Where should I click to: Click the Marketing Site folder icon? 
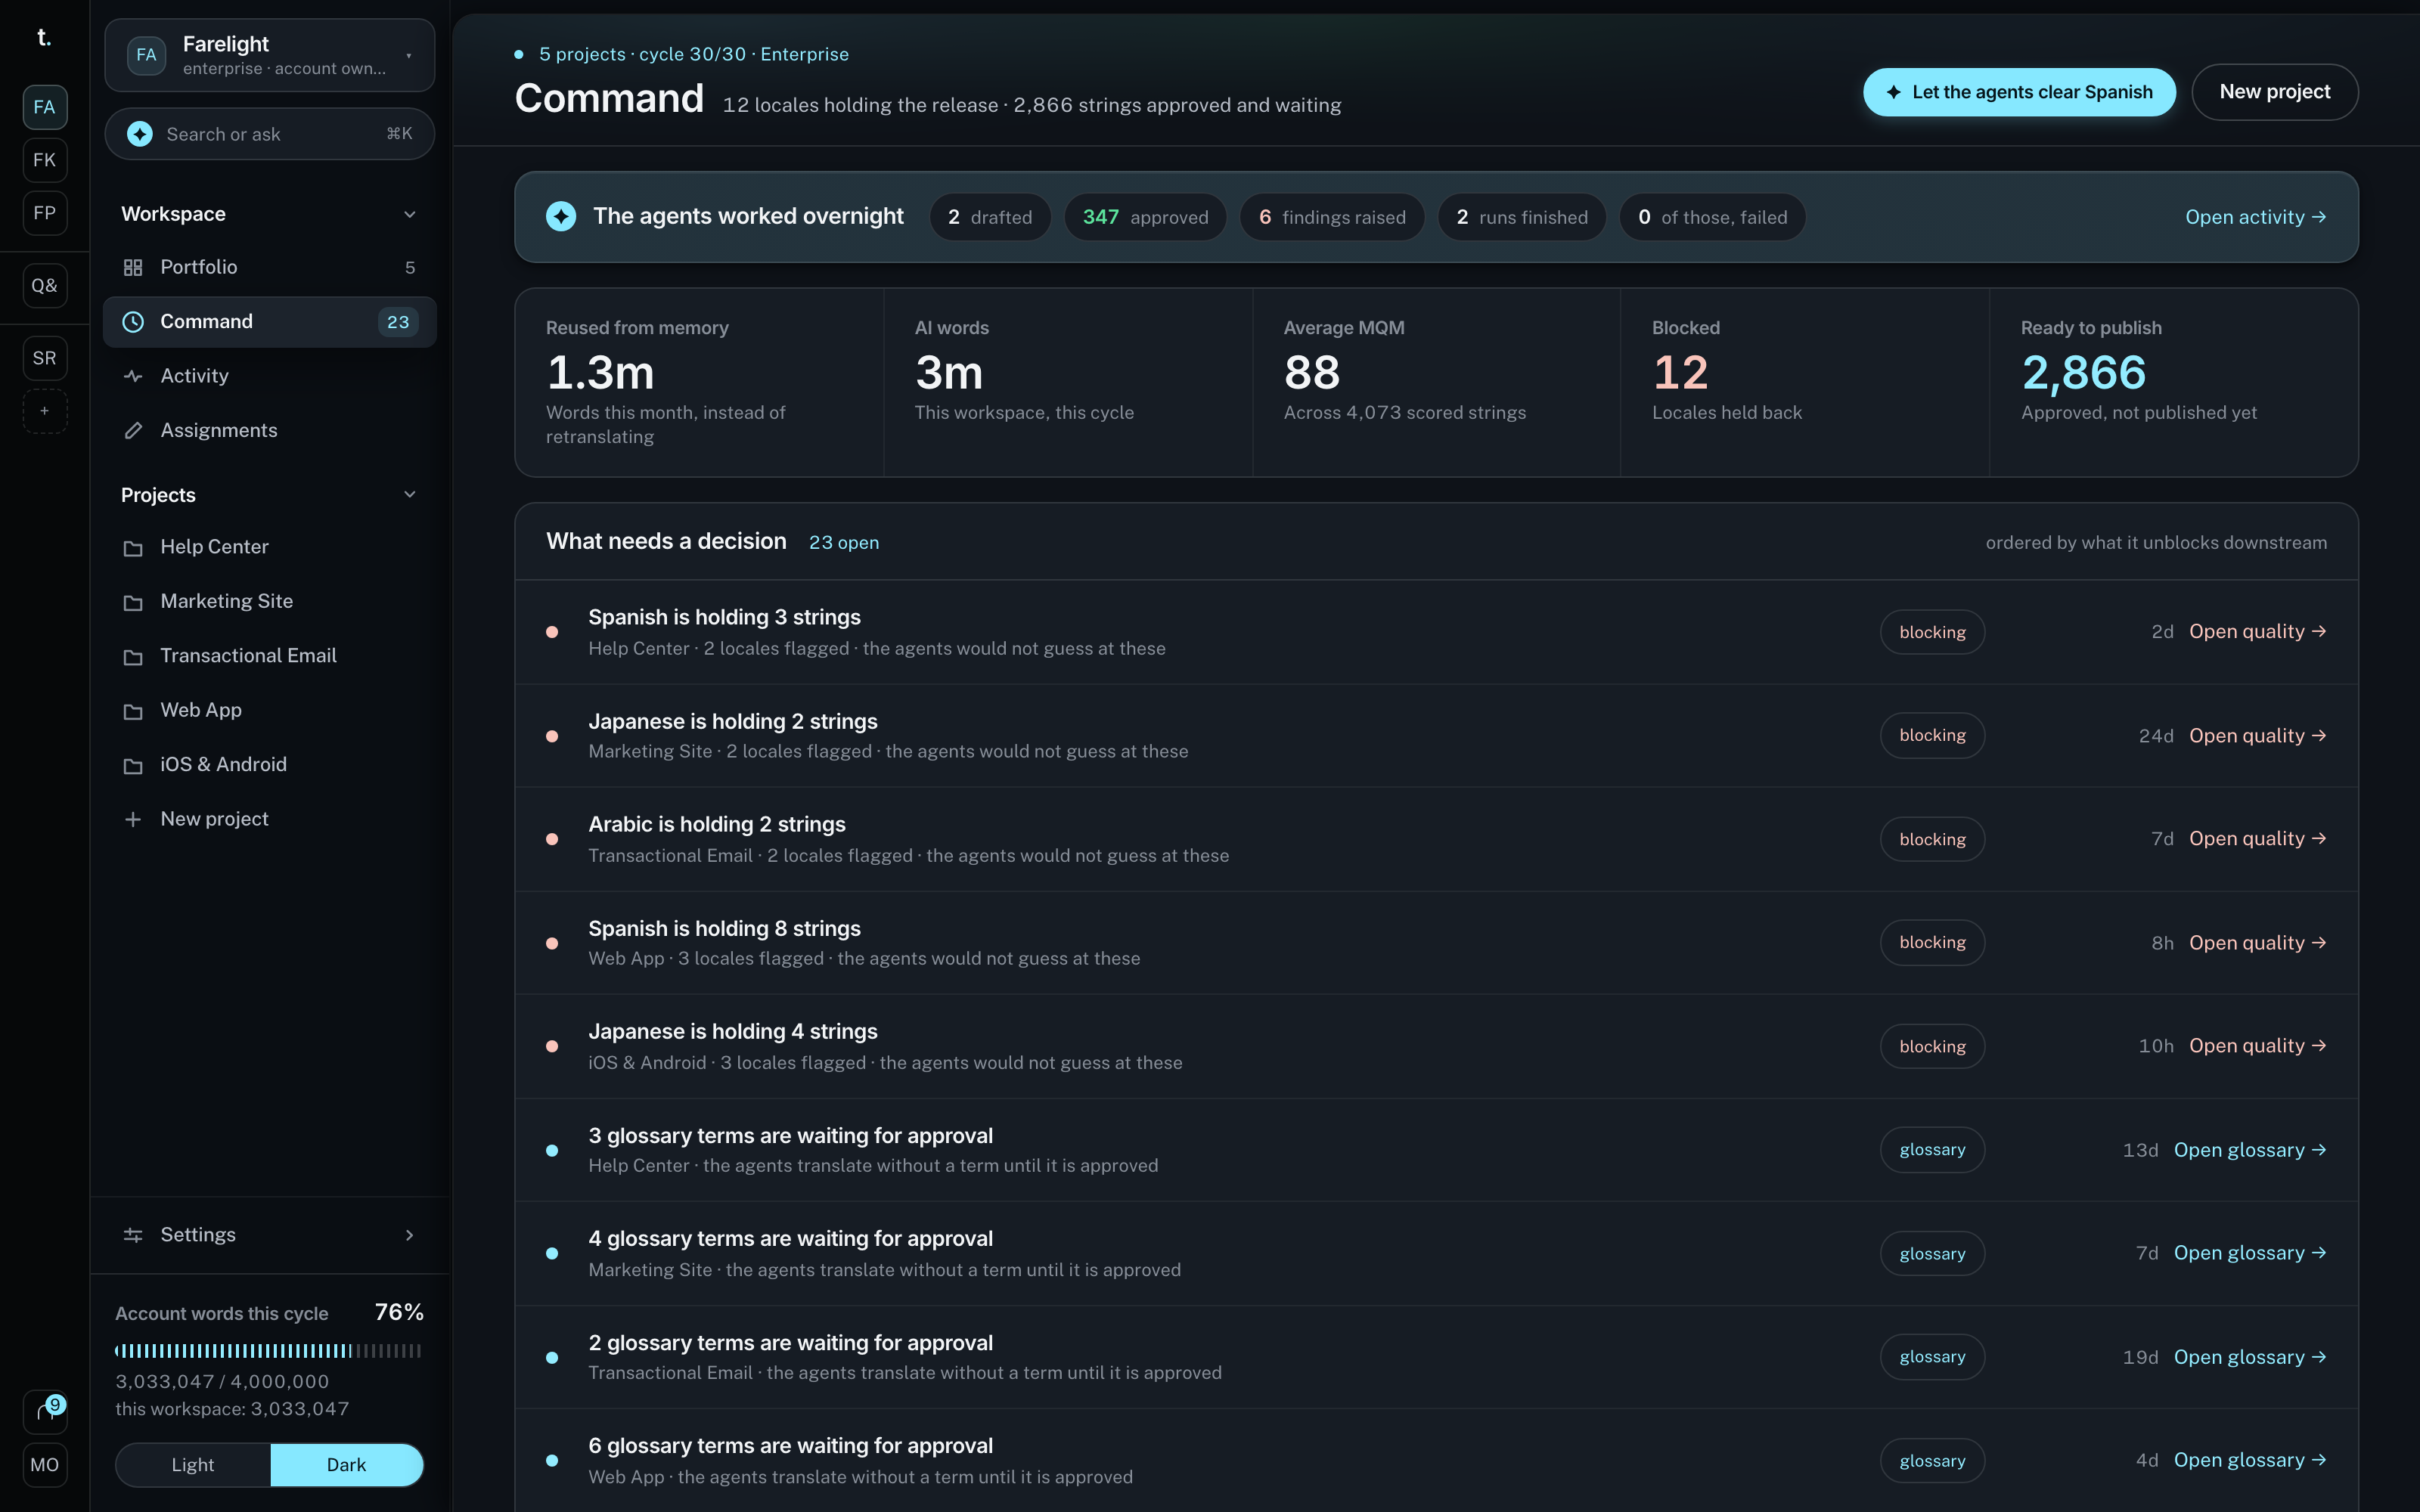(133, 602)
